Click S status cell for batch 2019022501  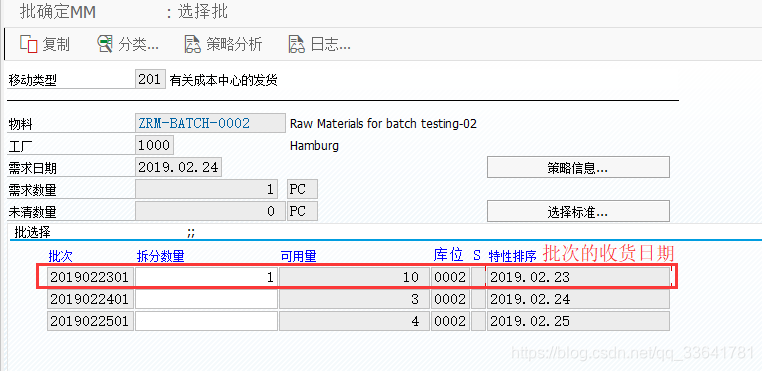(479, 321)
